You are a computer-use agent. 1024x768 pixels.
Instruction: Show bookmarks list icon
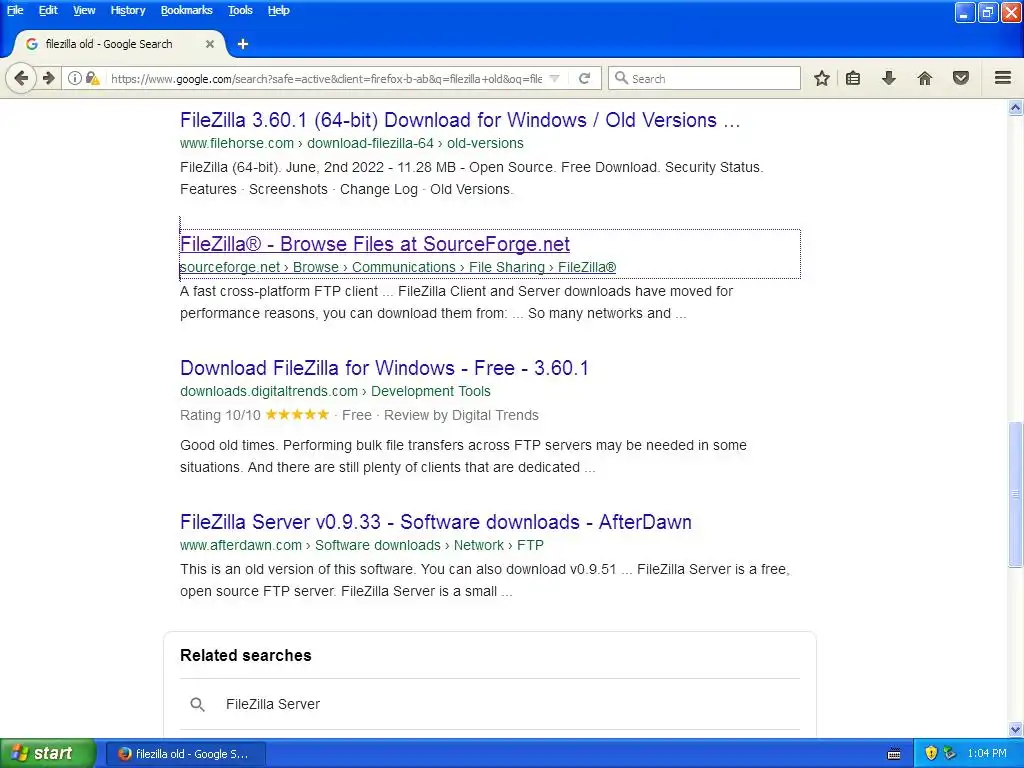click(x=853, y=78)
